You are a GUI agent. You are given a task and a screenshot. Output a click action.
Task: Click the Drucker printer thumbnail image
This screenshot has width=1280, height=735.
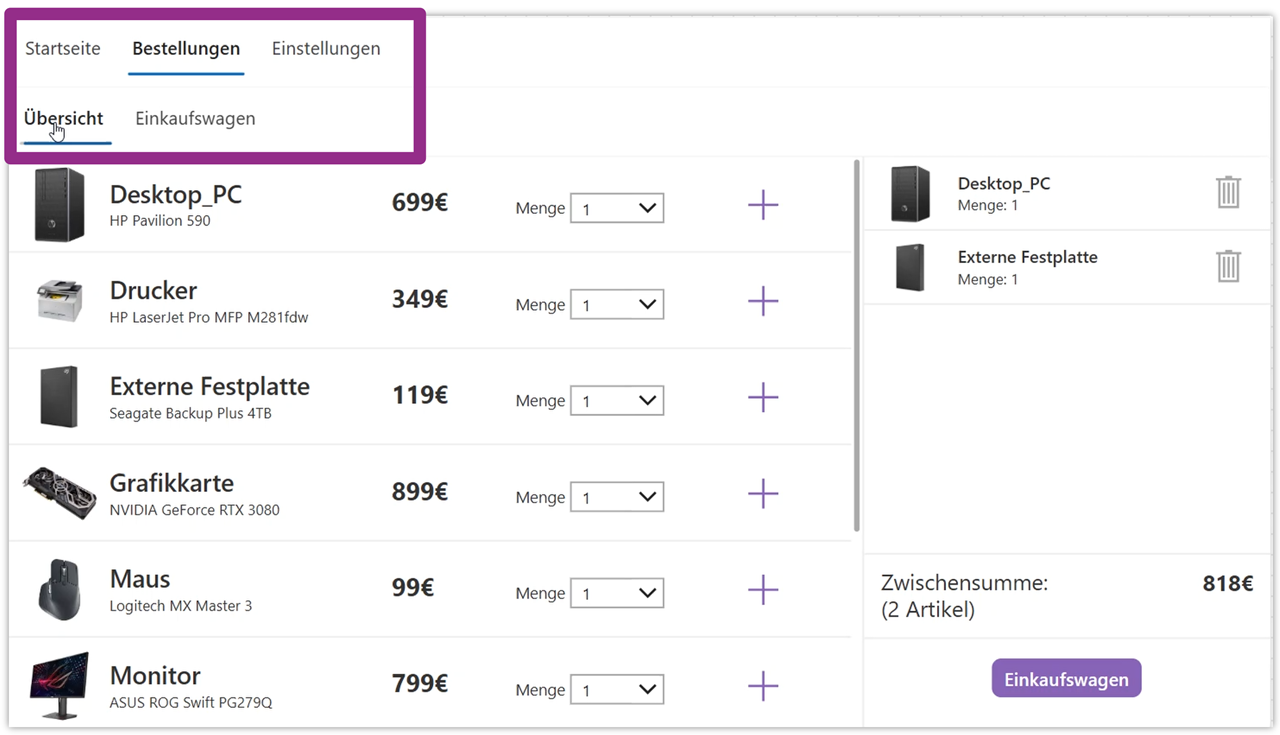tap(60, 300)
